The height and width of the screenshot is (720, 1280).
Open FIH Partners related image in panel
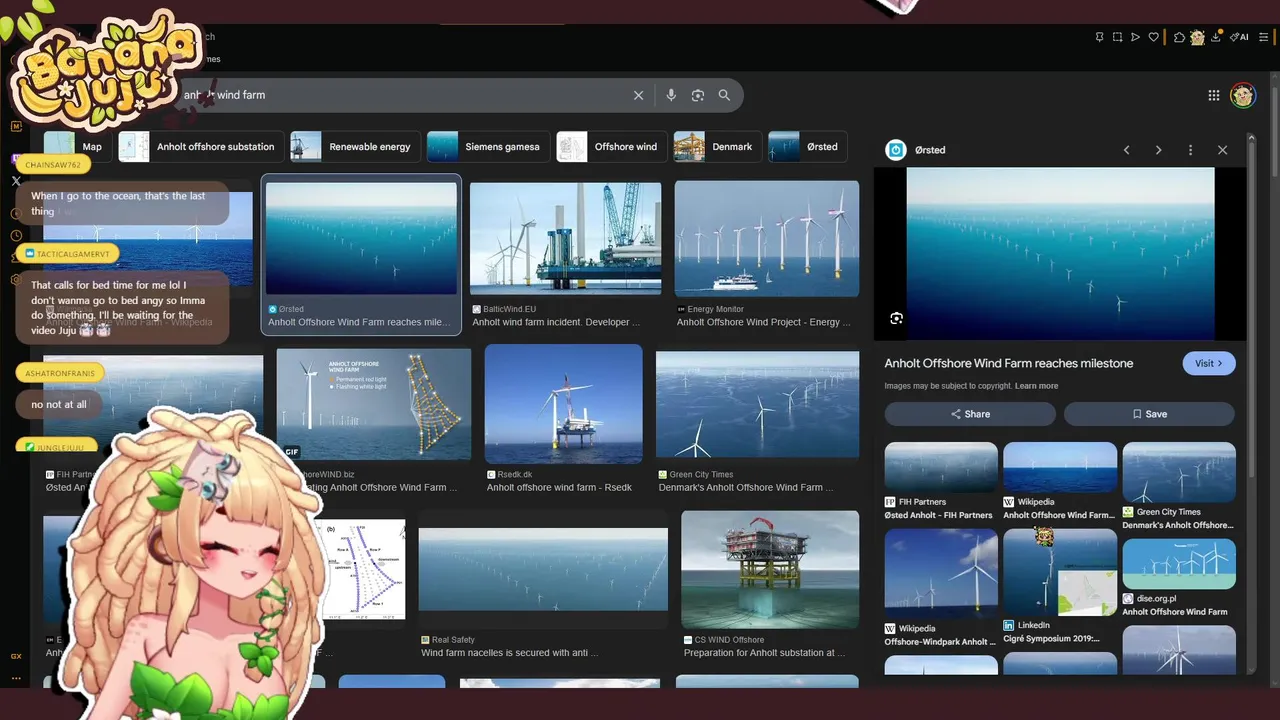(x=941, y=466)
